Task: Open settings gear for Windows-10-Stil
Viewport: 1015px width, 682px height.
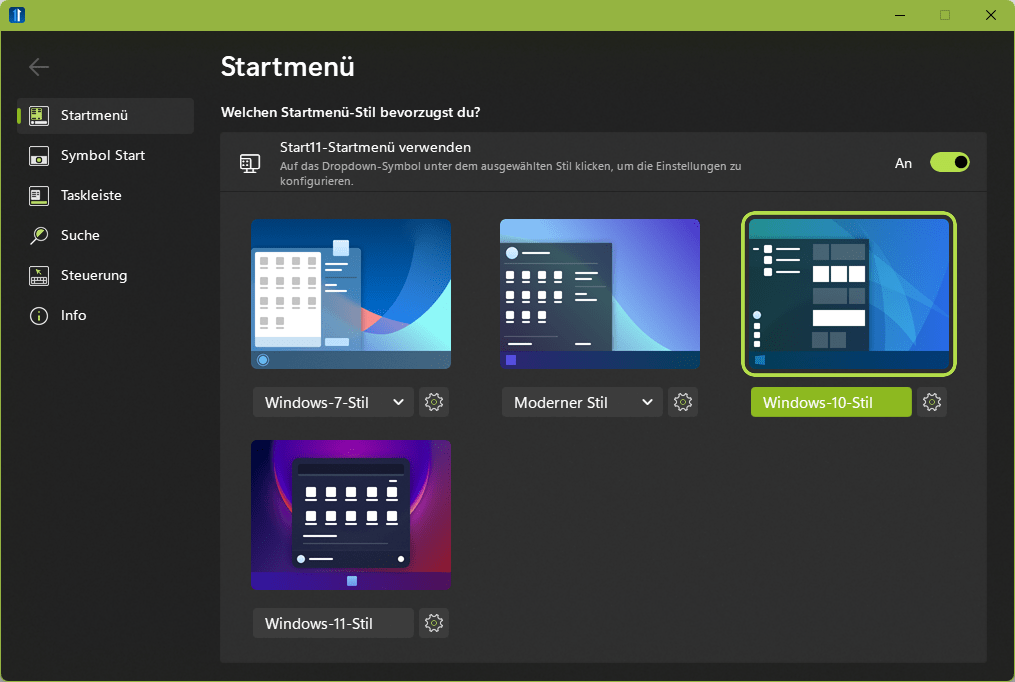Action: [931, 402]
